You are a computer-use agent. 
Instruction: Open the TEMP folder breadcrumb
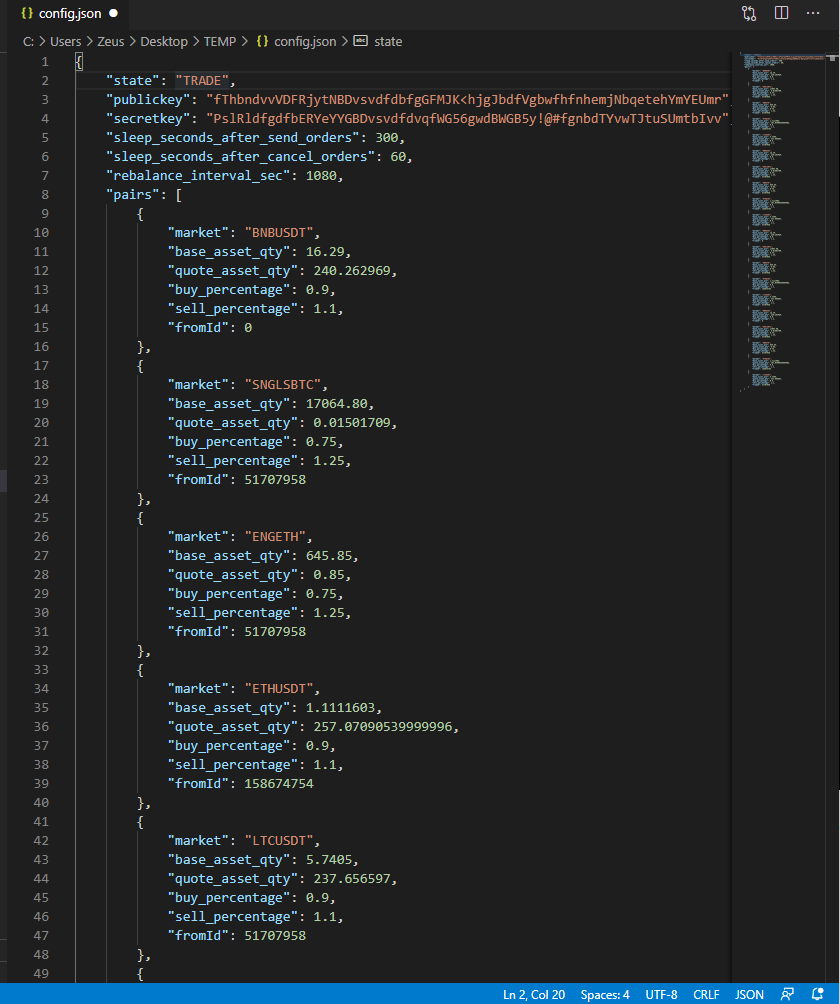coord(220,41)
